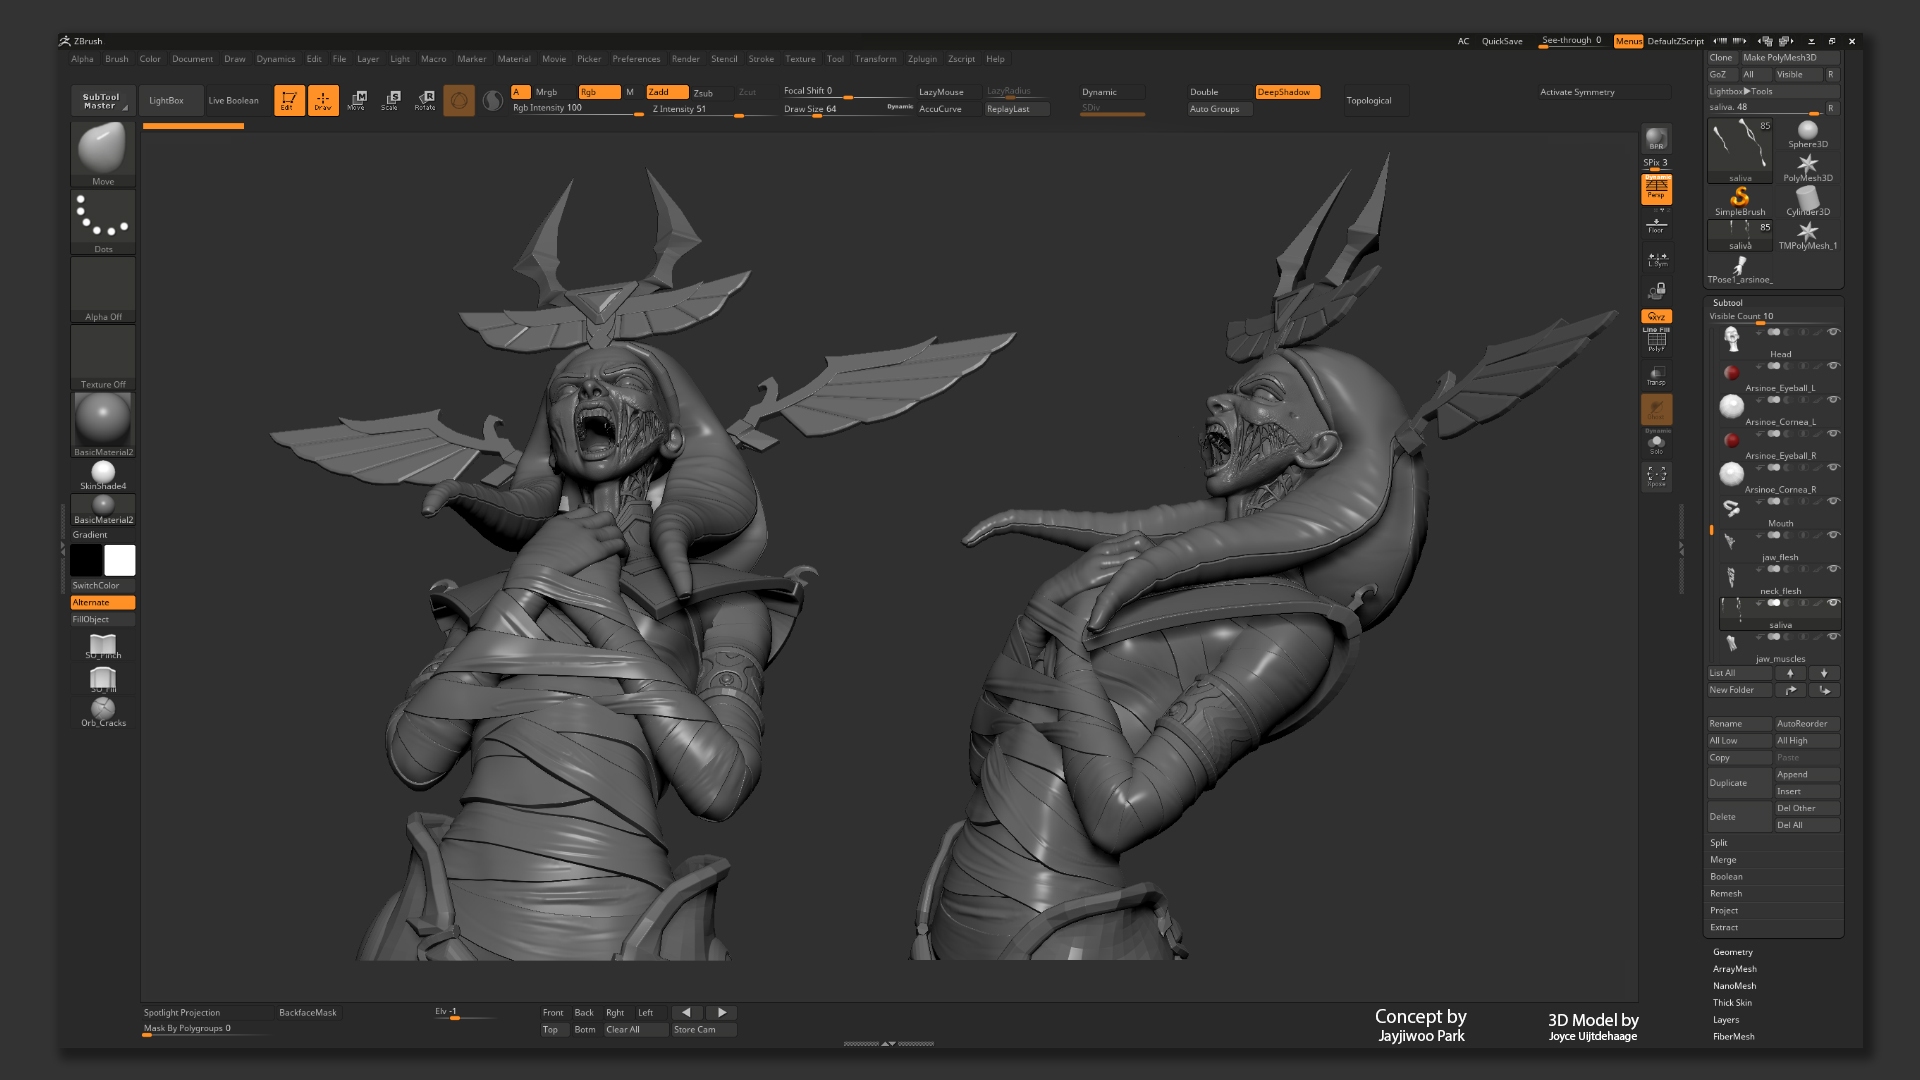The image size is (1920, 1080).
Task: Open the BasicMaterial2 sphere material picker
Action: 103,424
